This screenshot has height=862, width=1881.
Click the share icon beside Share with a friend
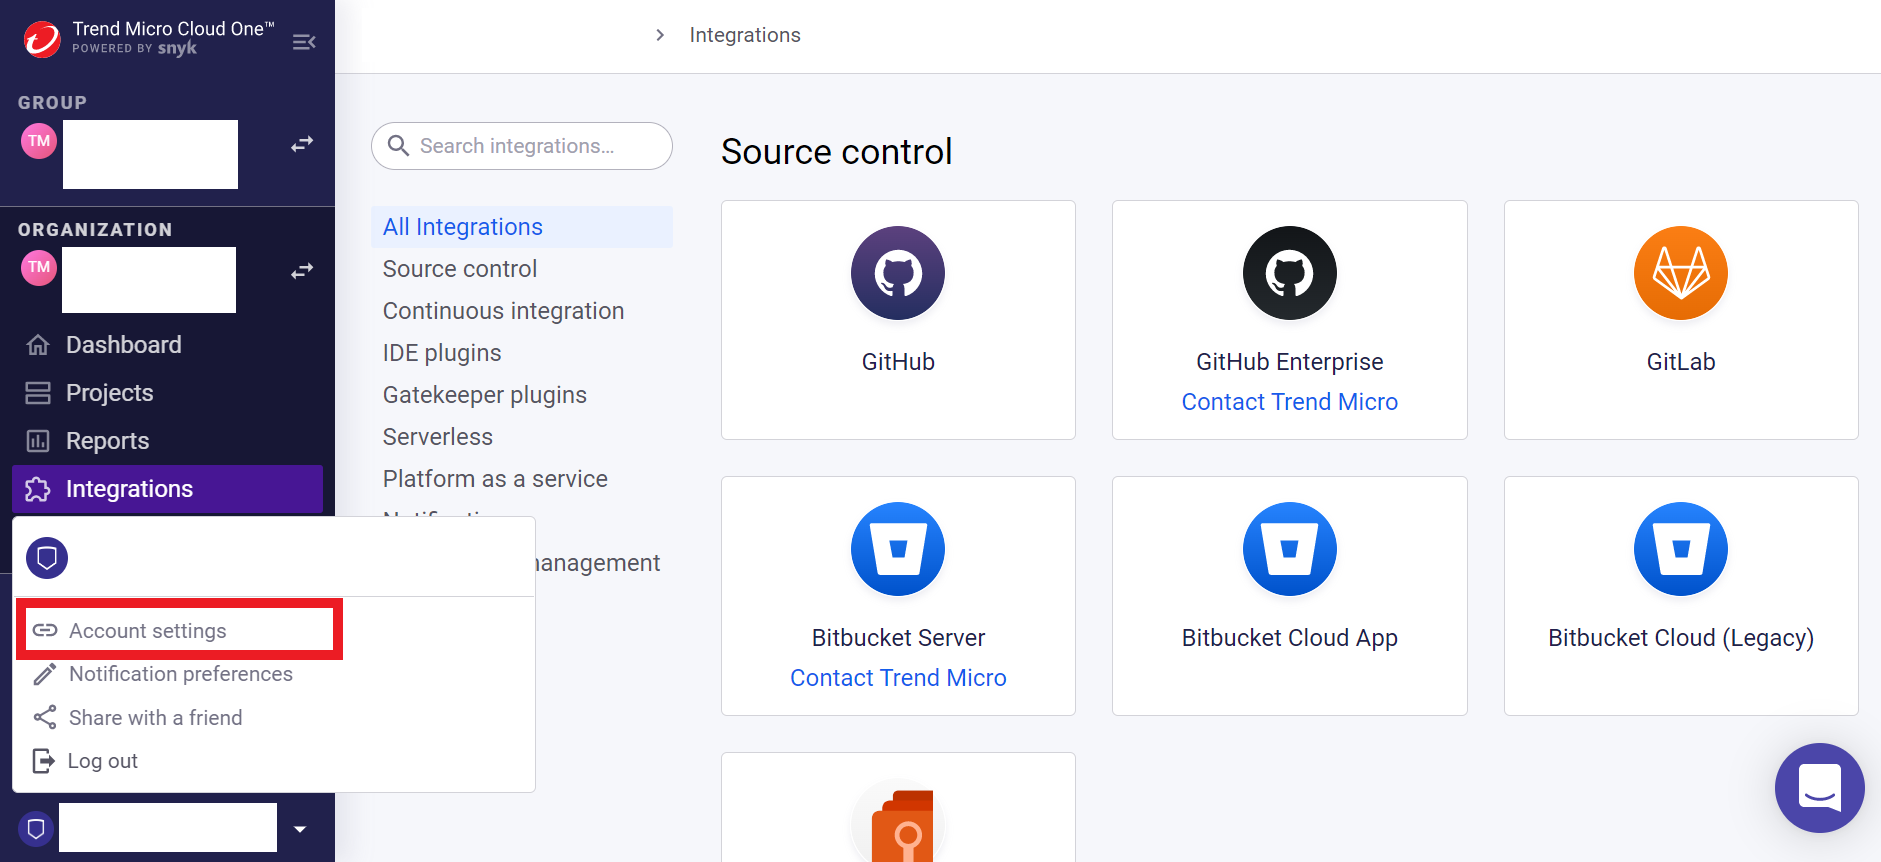tap(45, 717)
